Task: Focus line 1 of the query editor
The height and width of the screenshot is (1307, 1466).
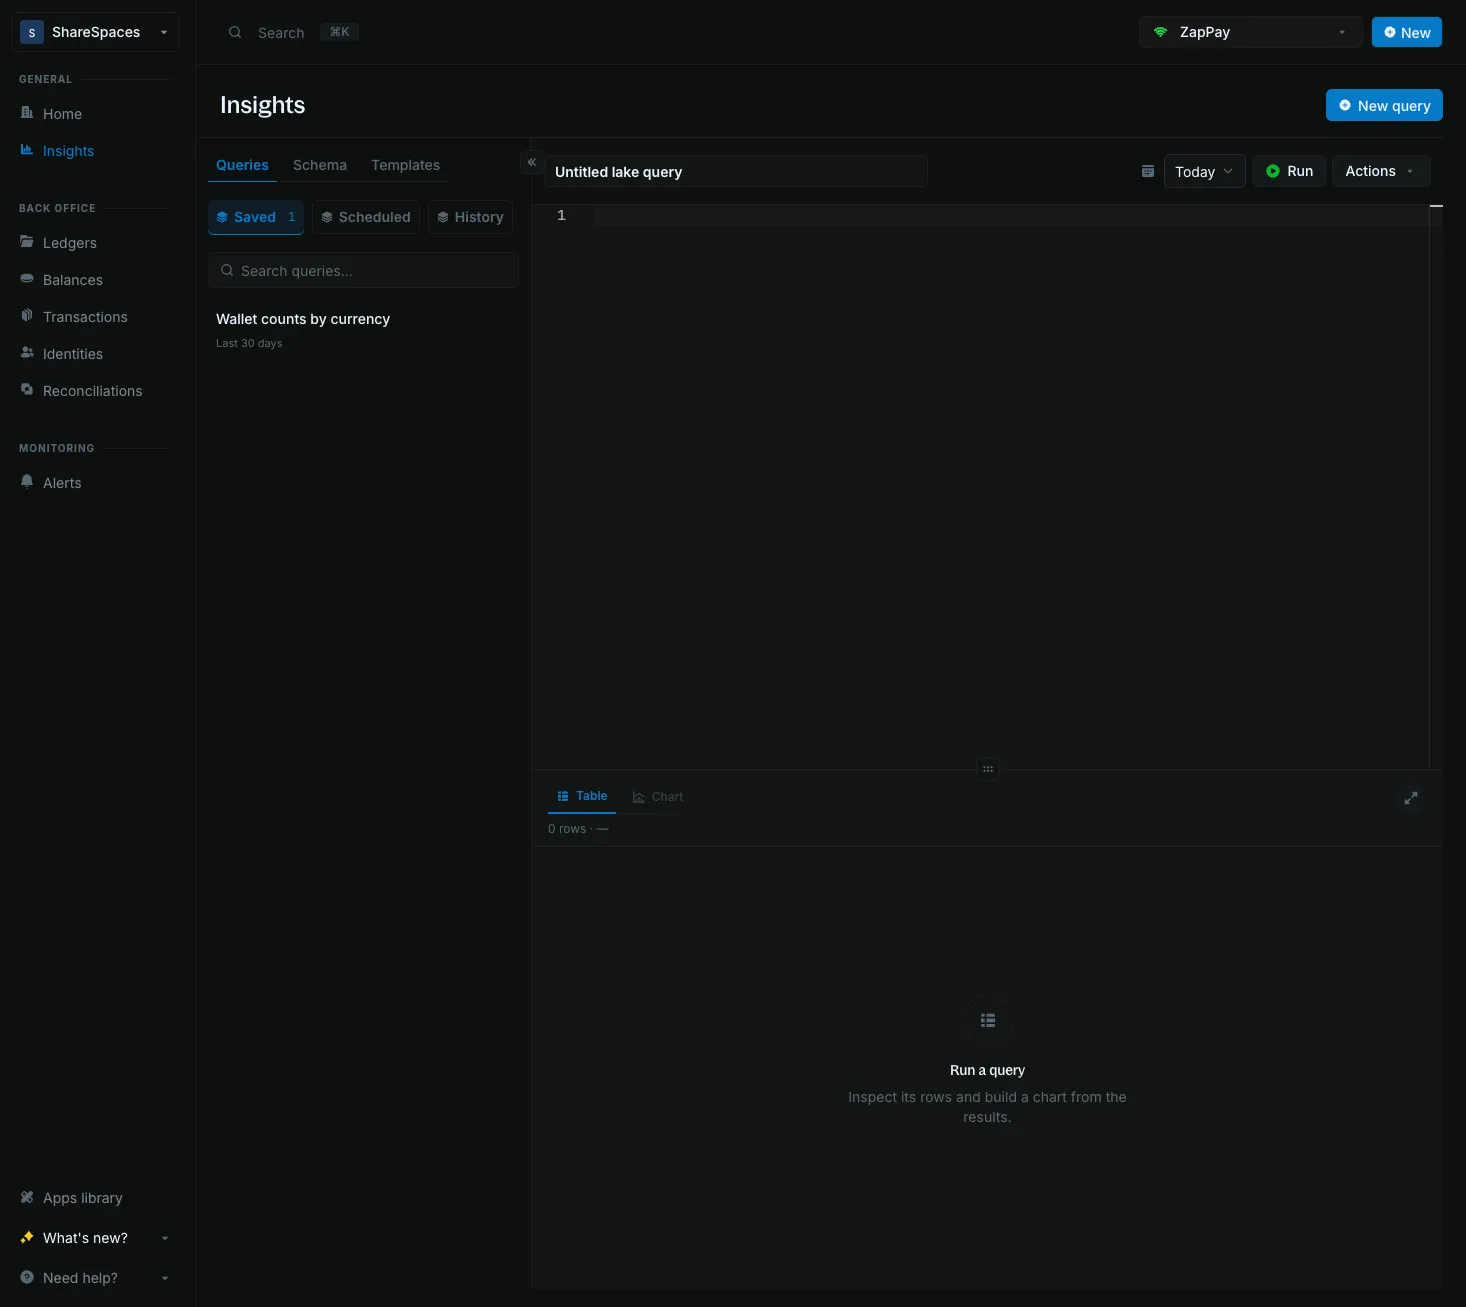Action: point(1010,215)
